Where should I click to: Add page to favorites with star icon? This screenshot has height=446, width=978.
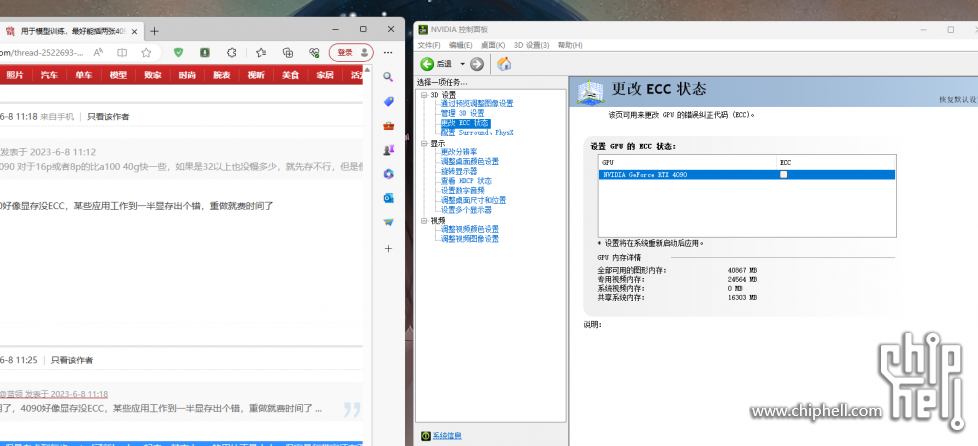pos(146,52)
